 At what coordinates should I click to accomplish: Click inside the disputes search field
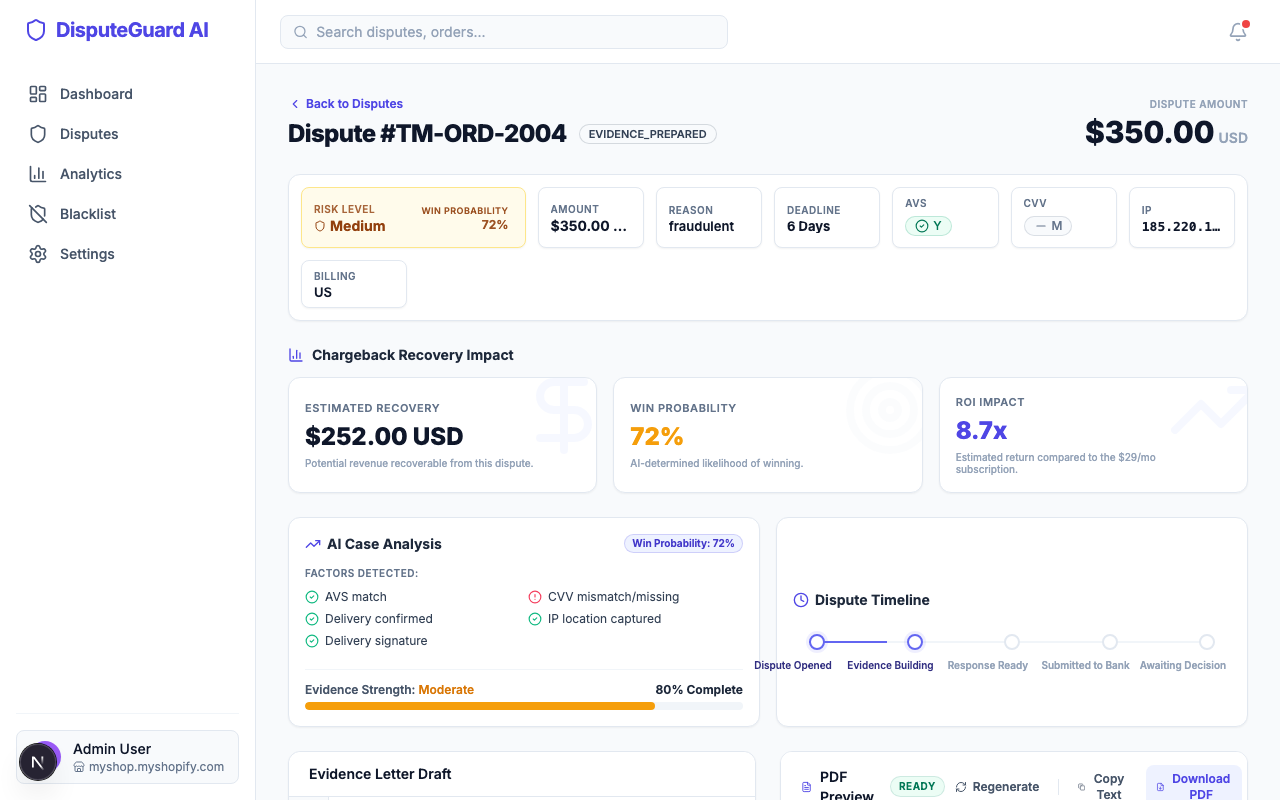(503, 32)
